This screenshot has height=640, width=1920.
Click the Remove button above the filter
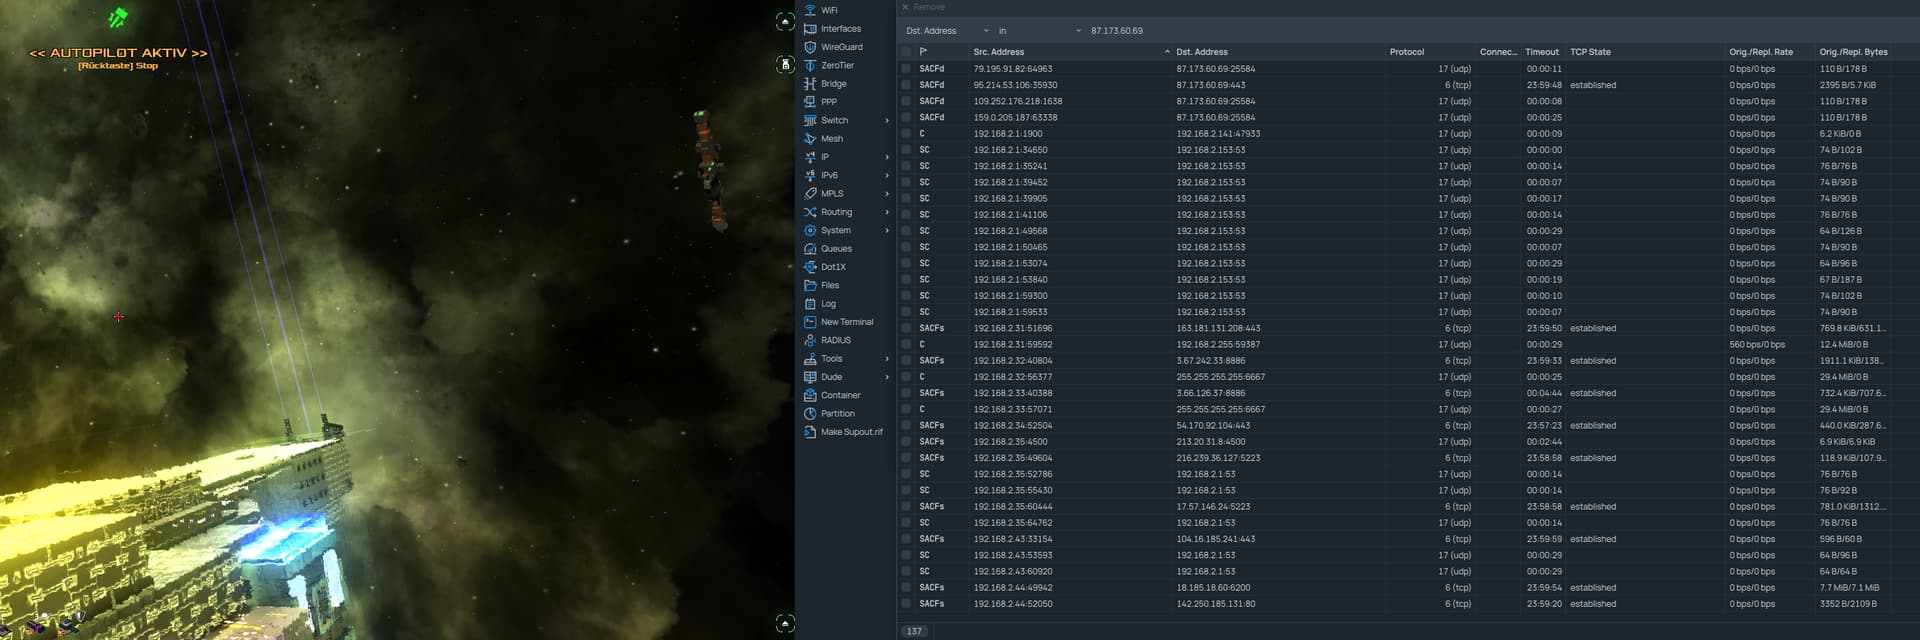[x=923, y=7]
